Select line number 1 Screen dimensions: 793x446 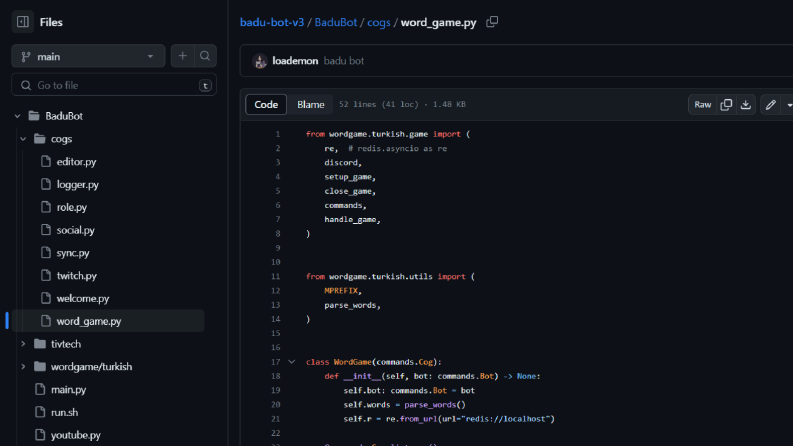coord(278,134)
